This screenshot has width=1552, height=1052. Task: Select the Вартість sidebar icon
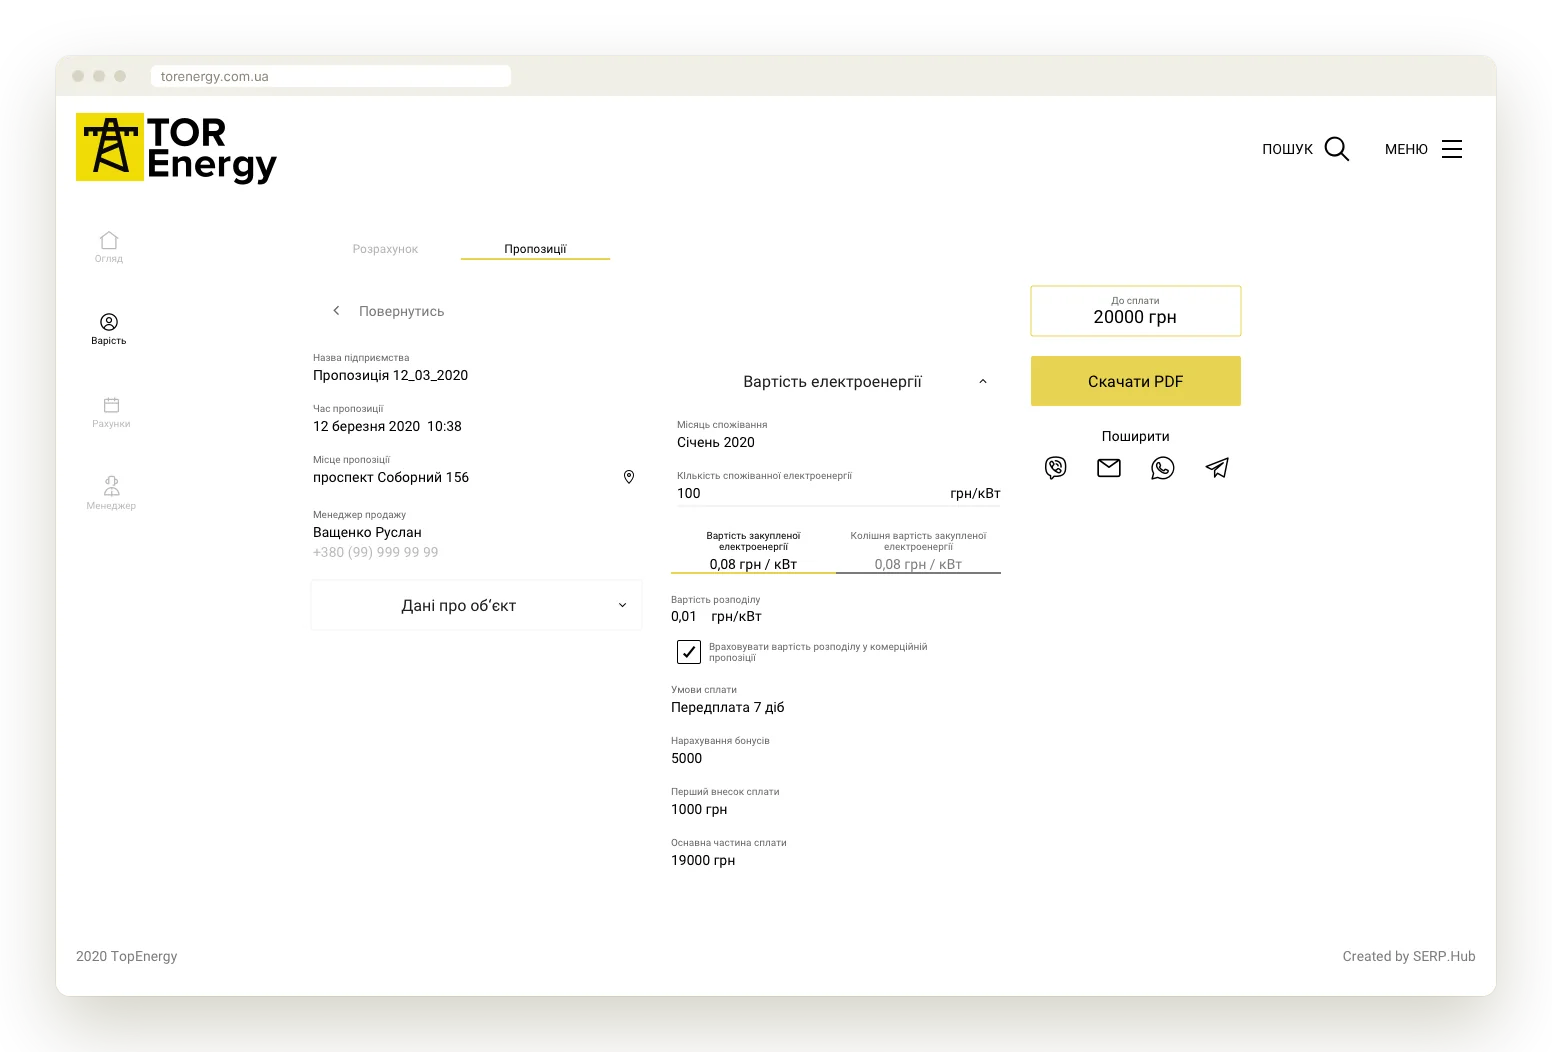[x=109, y=322]
